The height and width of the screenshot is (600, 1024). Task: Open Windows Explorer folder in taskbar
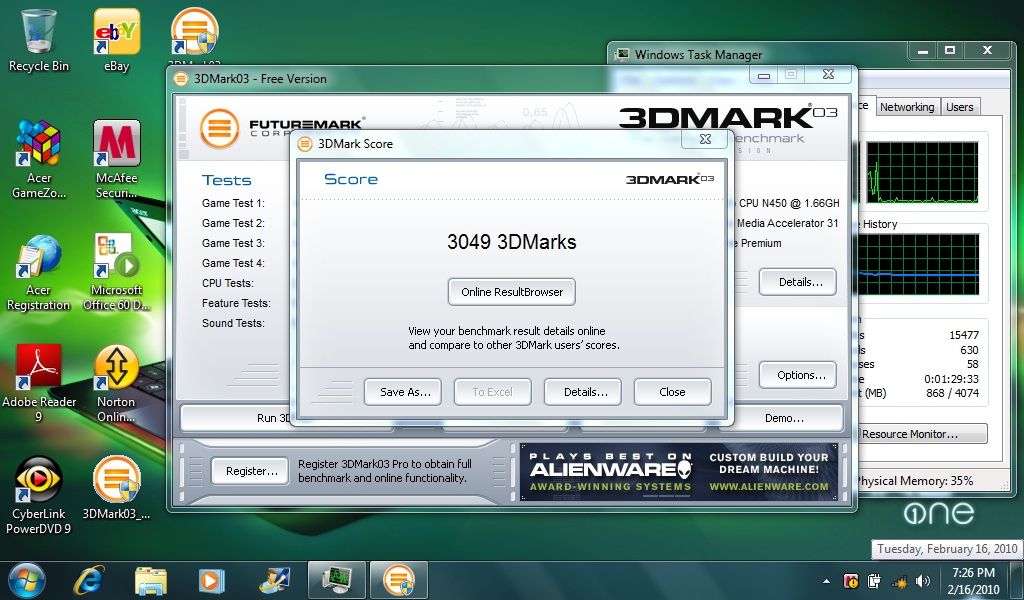[150, 580]
